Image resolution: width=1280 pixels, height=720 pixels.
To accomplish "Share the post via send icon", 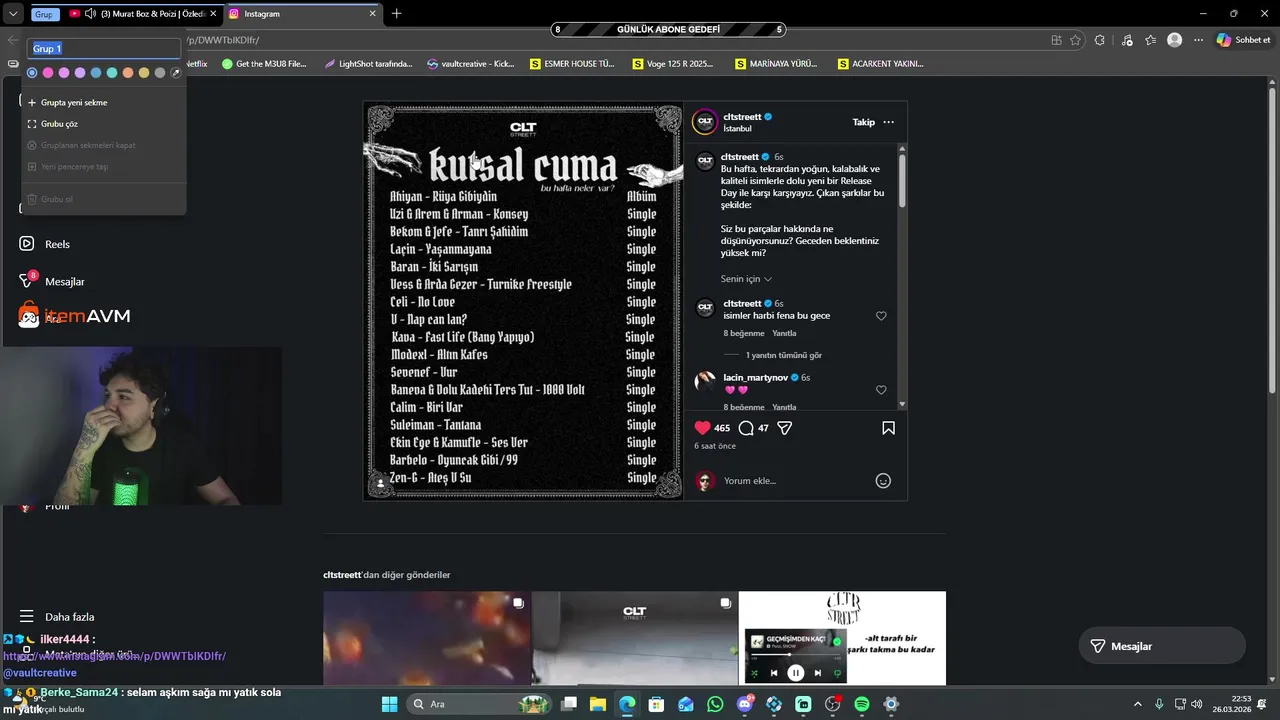I will click(x=785, y=428).
